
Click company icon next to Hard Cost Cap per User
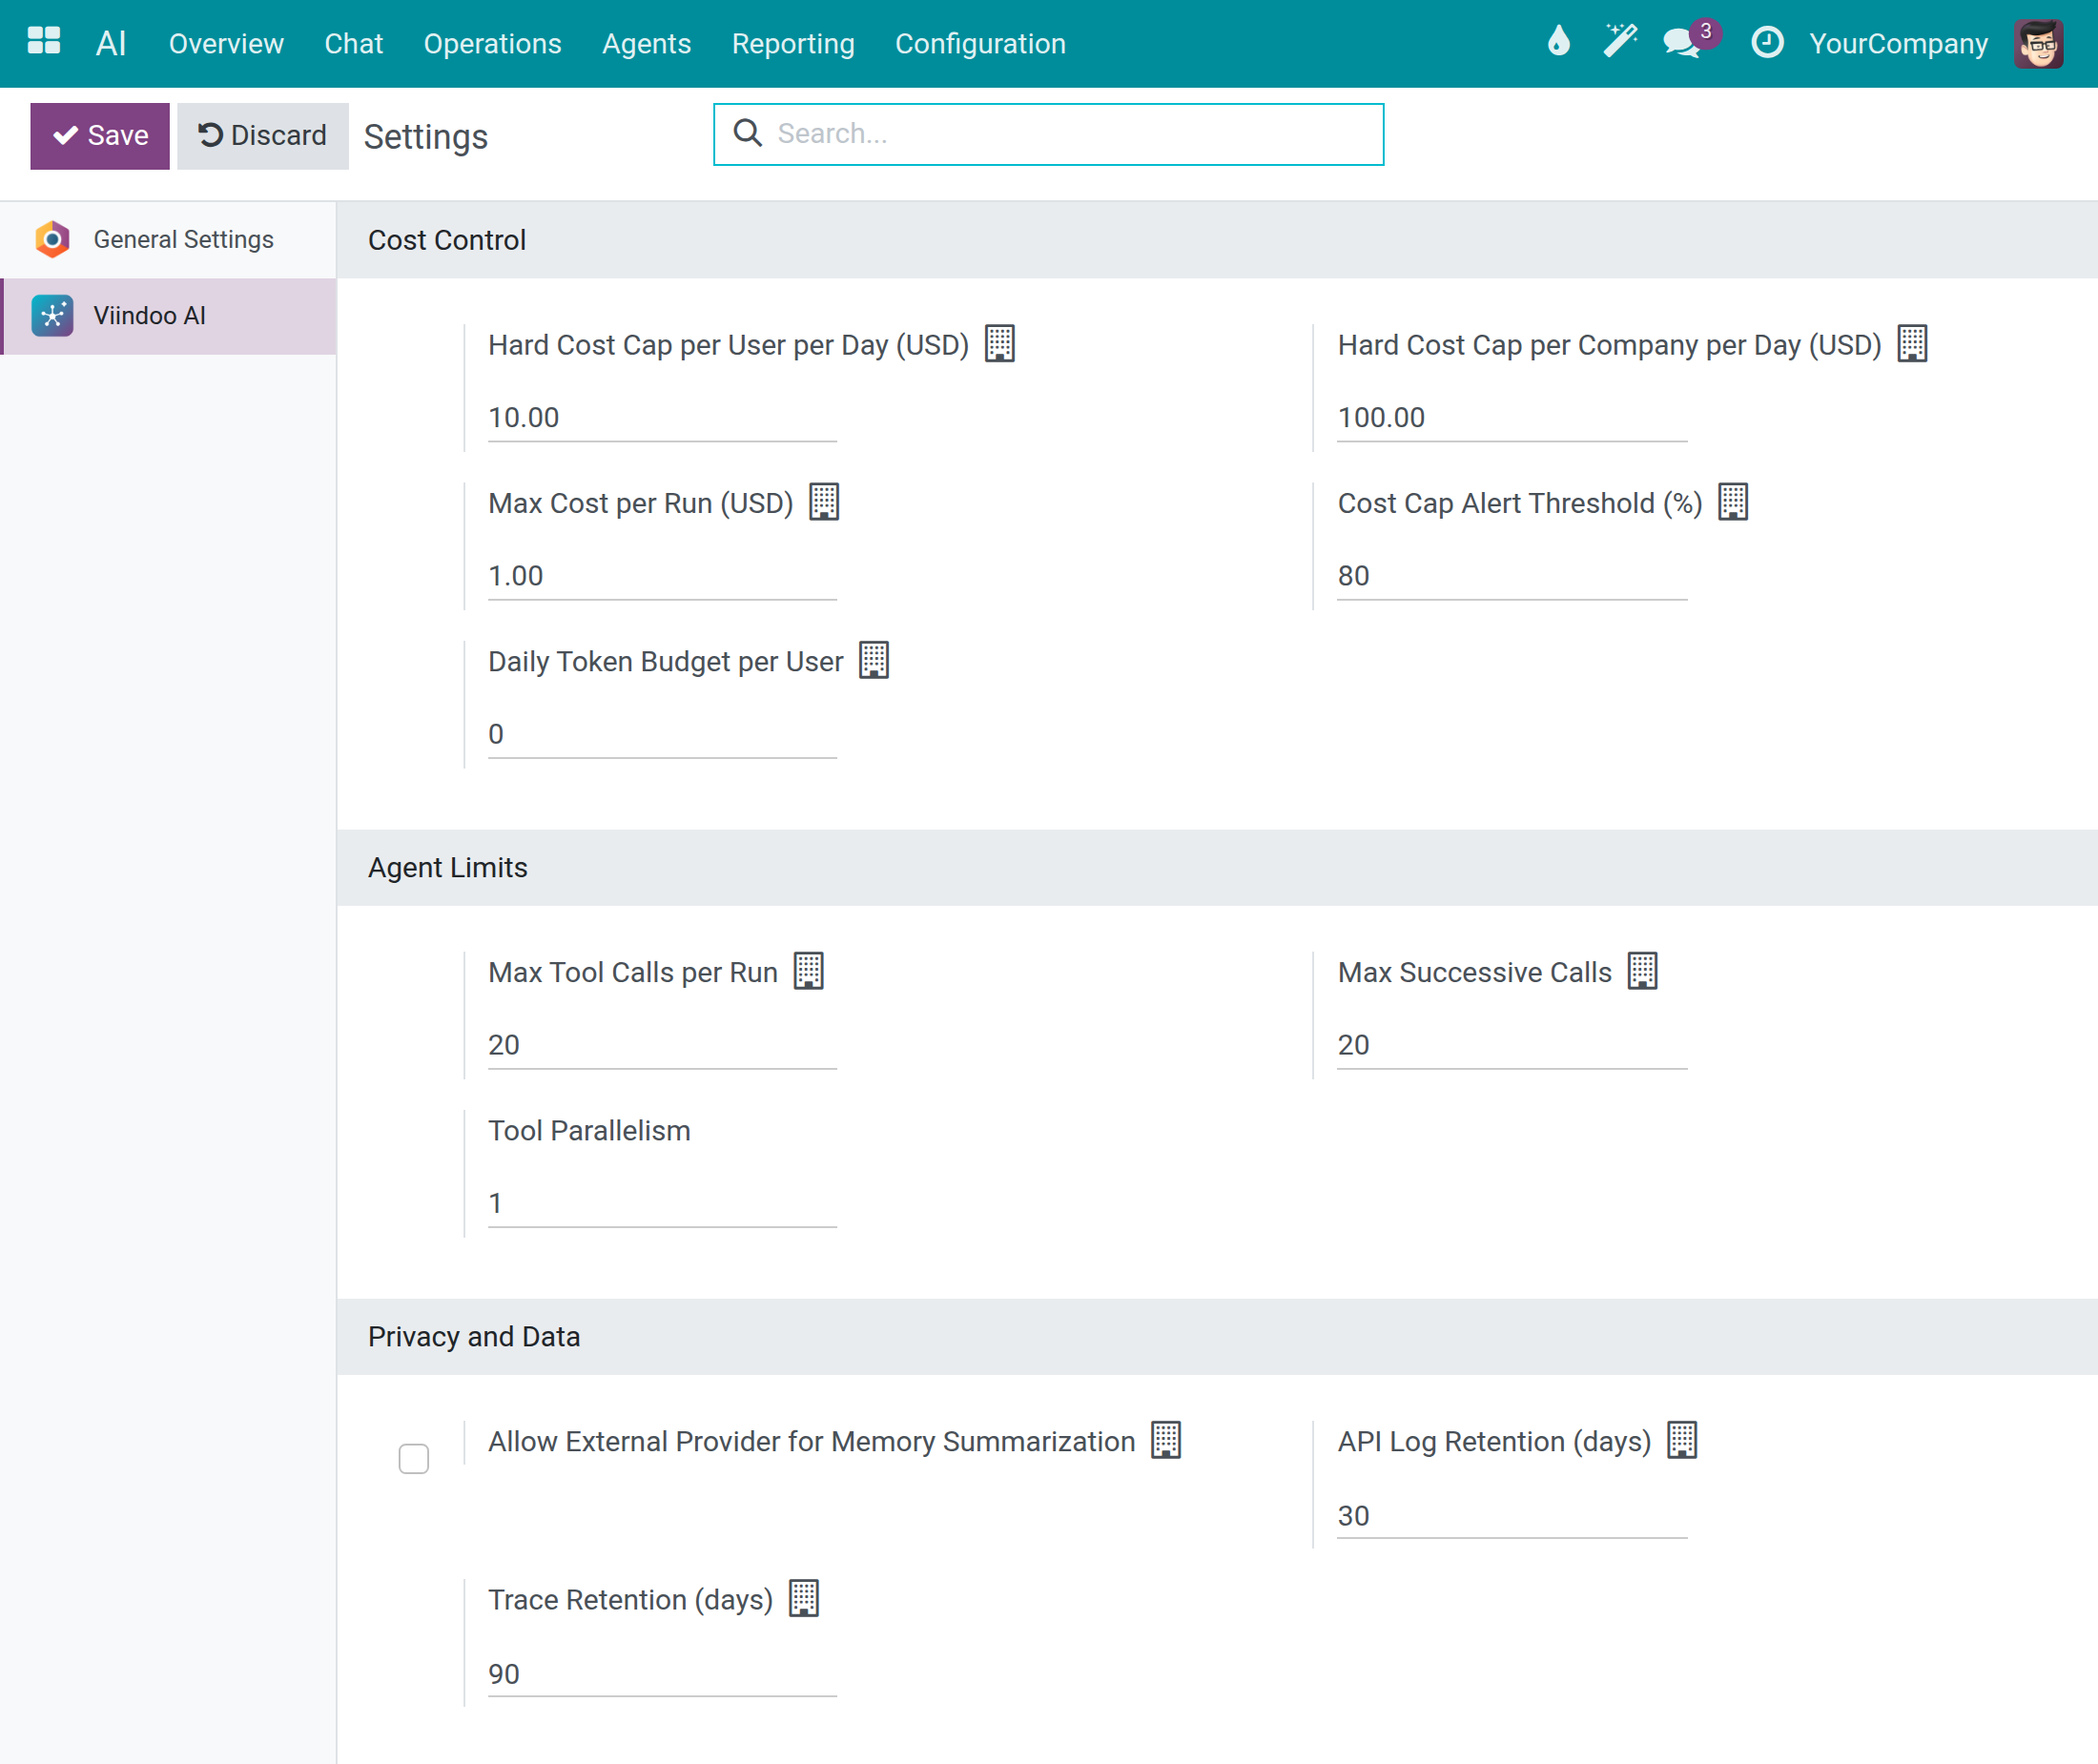[x=1000, y=343]
